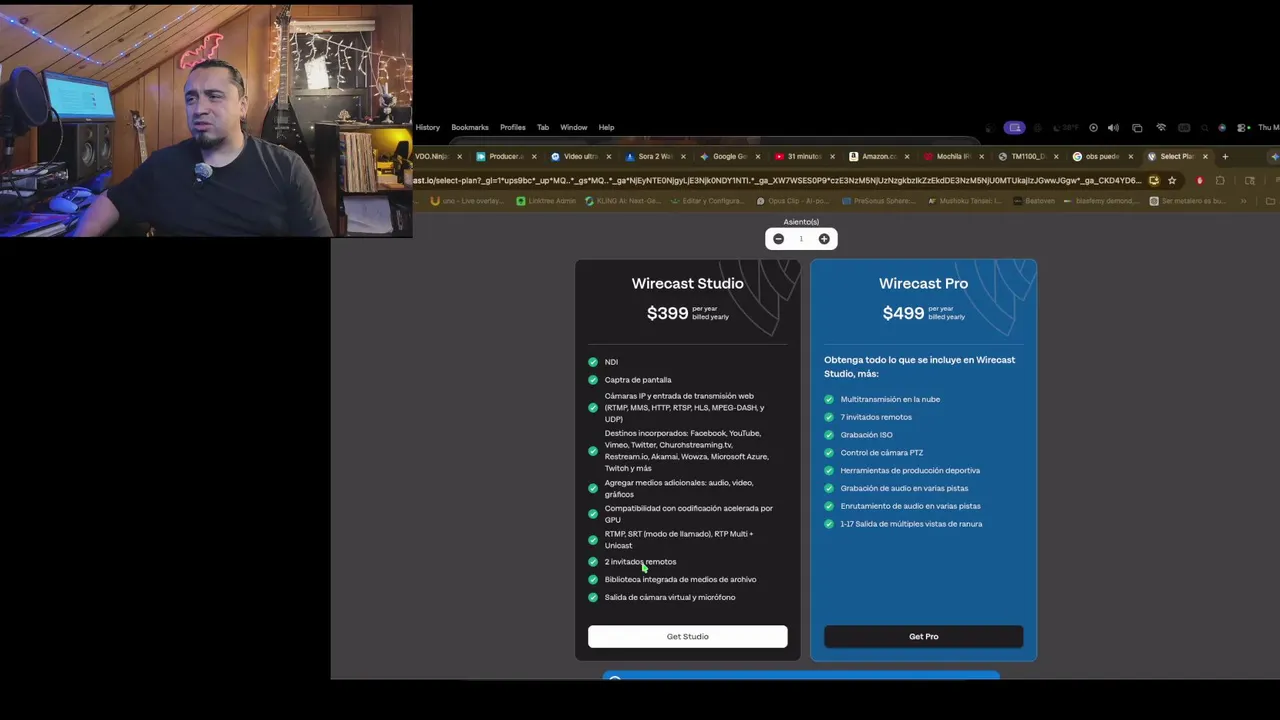Close the Amazon.com tab

coord(907,156)
